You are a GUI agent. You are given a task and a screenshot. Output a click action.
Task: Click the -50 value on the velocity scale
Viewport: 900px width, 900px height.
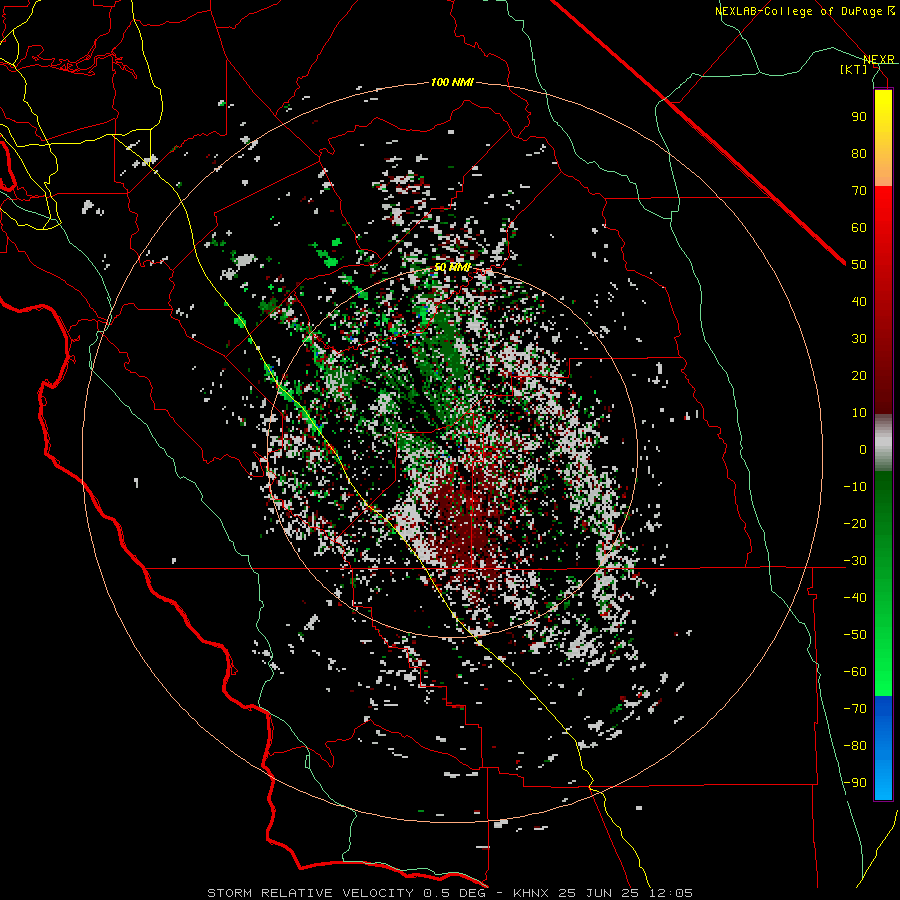pyautogui.click(x=855, y=635)
